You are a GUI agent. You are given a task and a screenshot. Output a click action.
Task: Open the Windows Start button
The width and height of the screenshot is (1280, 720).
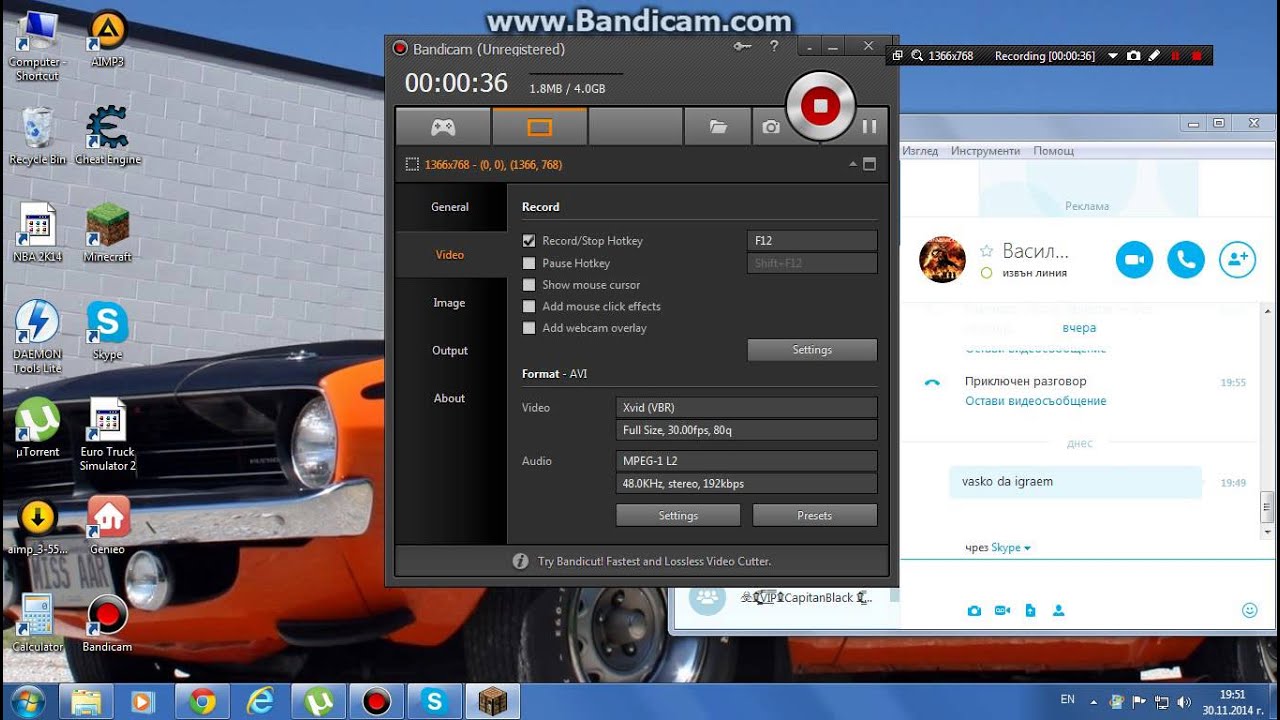tap(27, 701)
